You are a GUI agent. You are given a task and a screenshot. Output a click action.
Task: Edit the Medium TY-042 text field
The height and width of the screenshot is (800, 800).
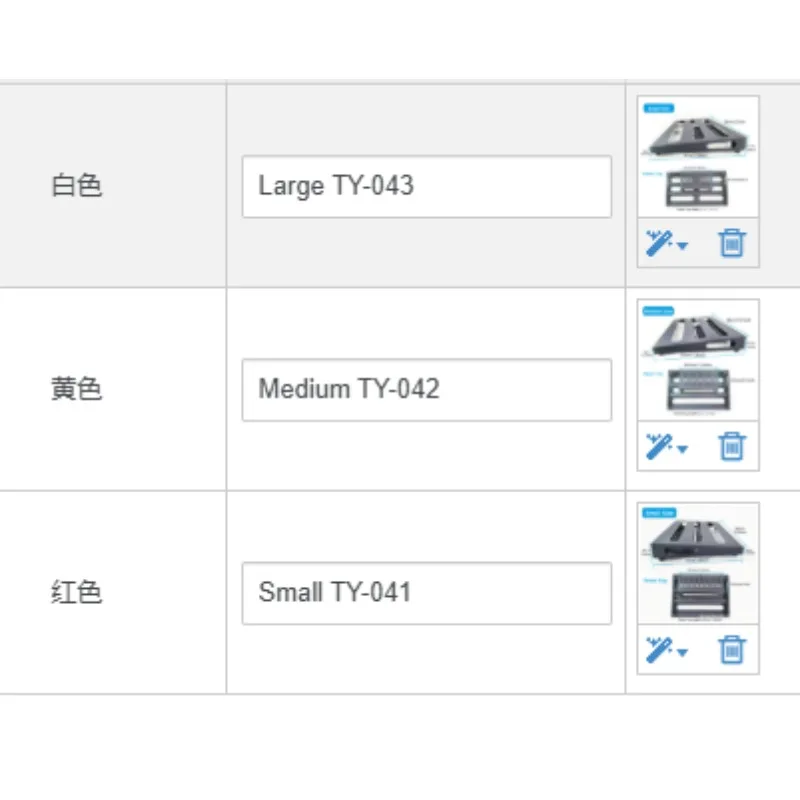[x=427, y=390]
